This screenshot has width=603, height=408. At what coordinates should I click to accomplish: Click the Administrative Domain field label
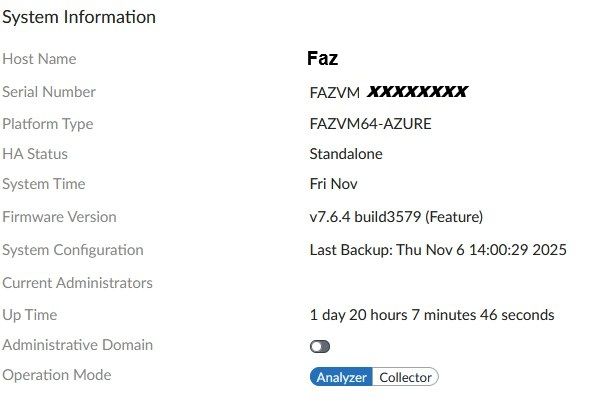(77, 345)
